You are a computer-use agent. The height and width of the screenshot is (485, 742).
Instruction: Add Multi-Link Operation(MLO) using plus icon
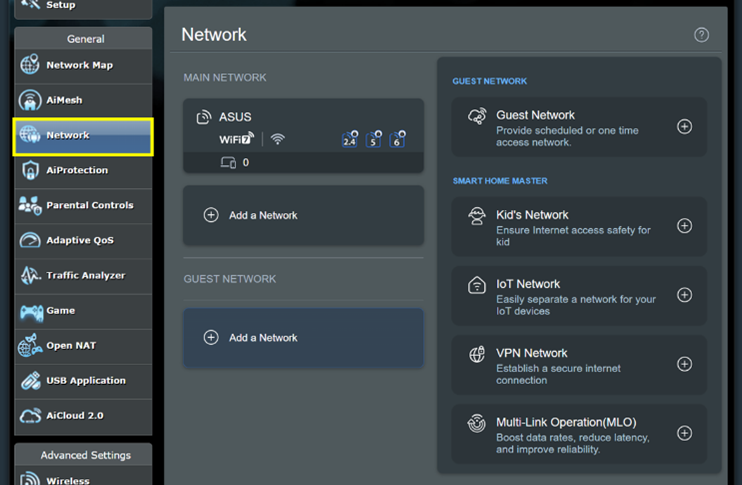[x=684, y=433]
